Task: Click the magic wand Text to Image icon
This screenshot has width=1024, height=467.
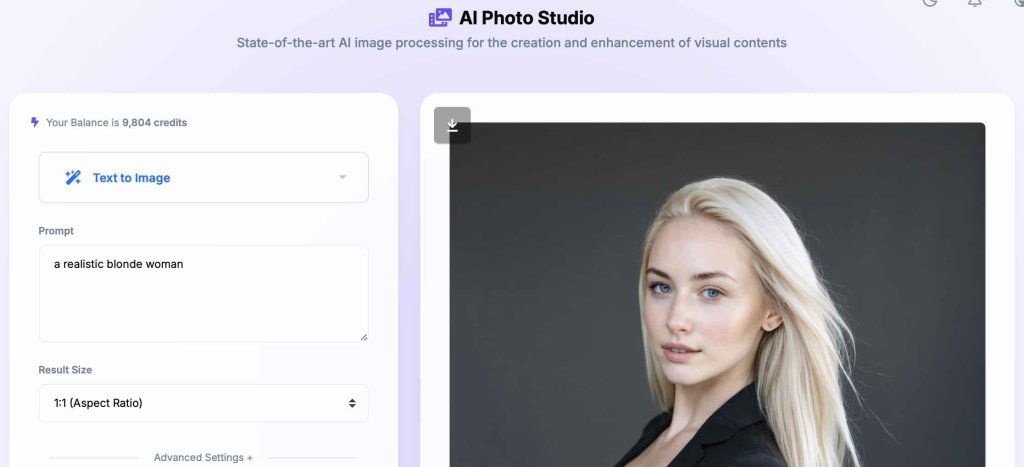Action: 73,177
